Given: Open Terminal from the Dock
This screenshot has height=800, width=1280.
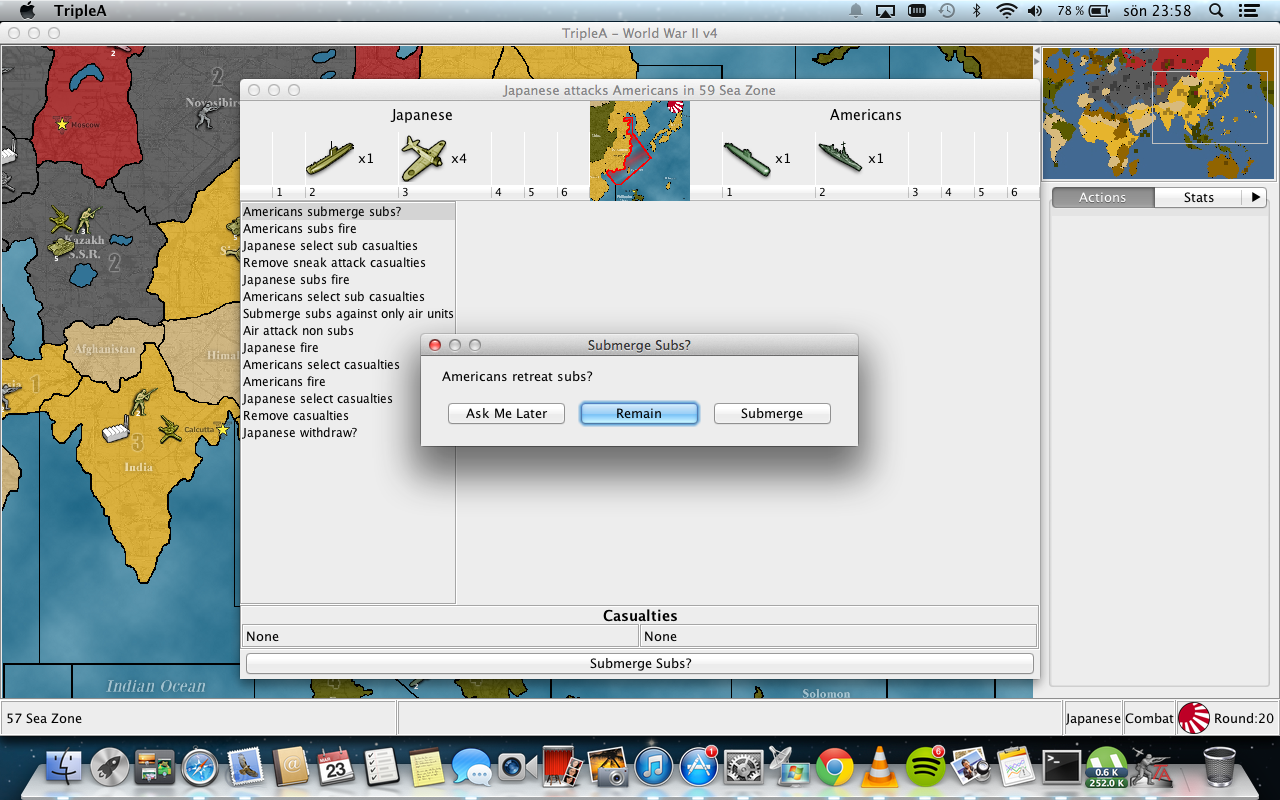Looking at the screenshot, I should 1061,767.
